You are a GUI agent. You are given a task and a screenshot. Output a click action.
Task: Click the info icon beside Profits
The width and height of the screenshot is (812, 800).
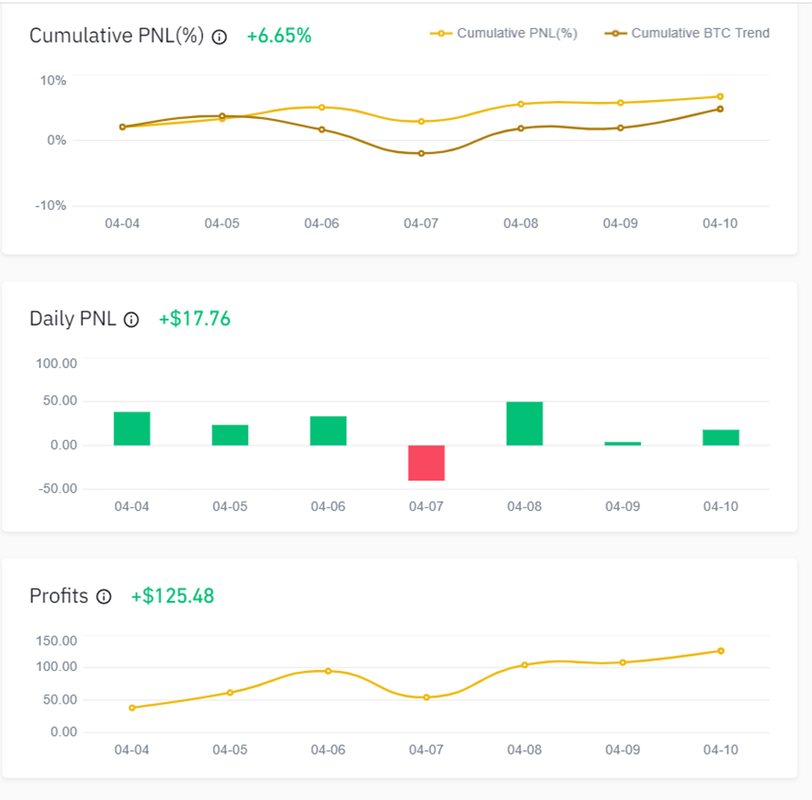pos(104,597)
